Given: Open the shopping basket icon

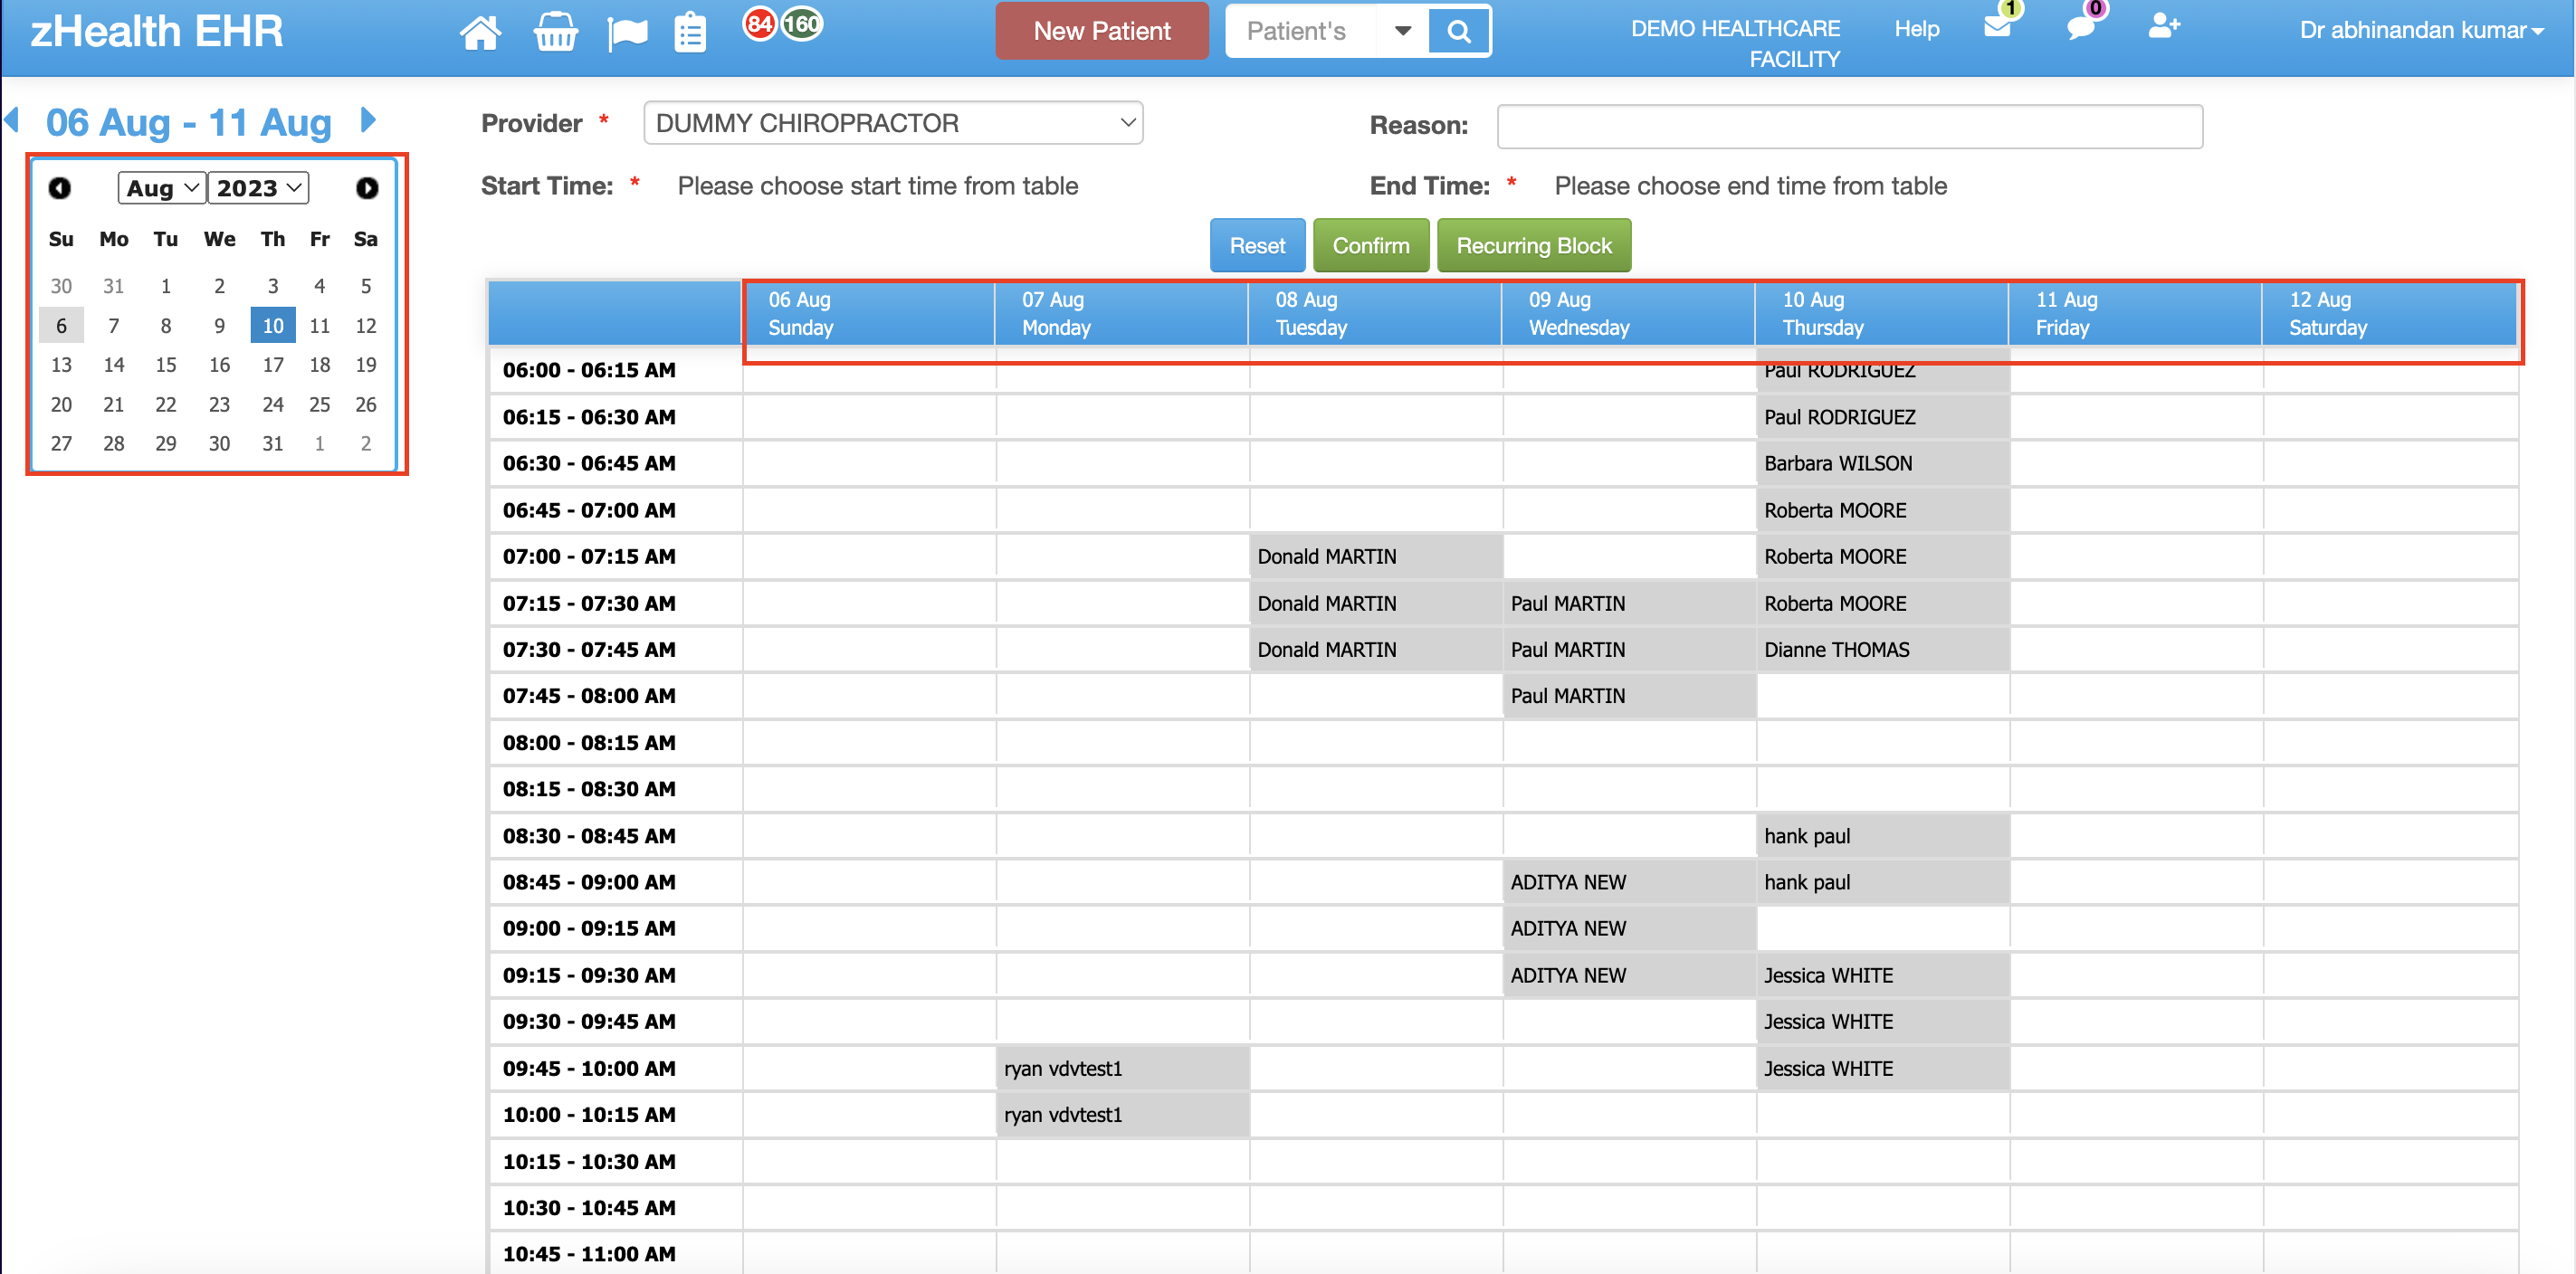Looking at the screenshot, I should pos(555,31).
